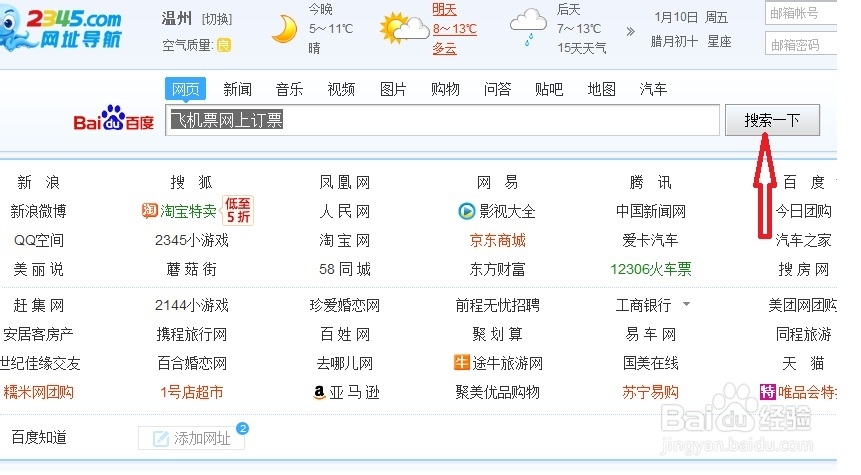
Task: Open the 58同城 link
Action: [x=344, y=269]
